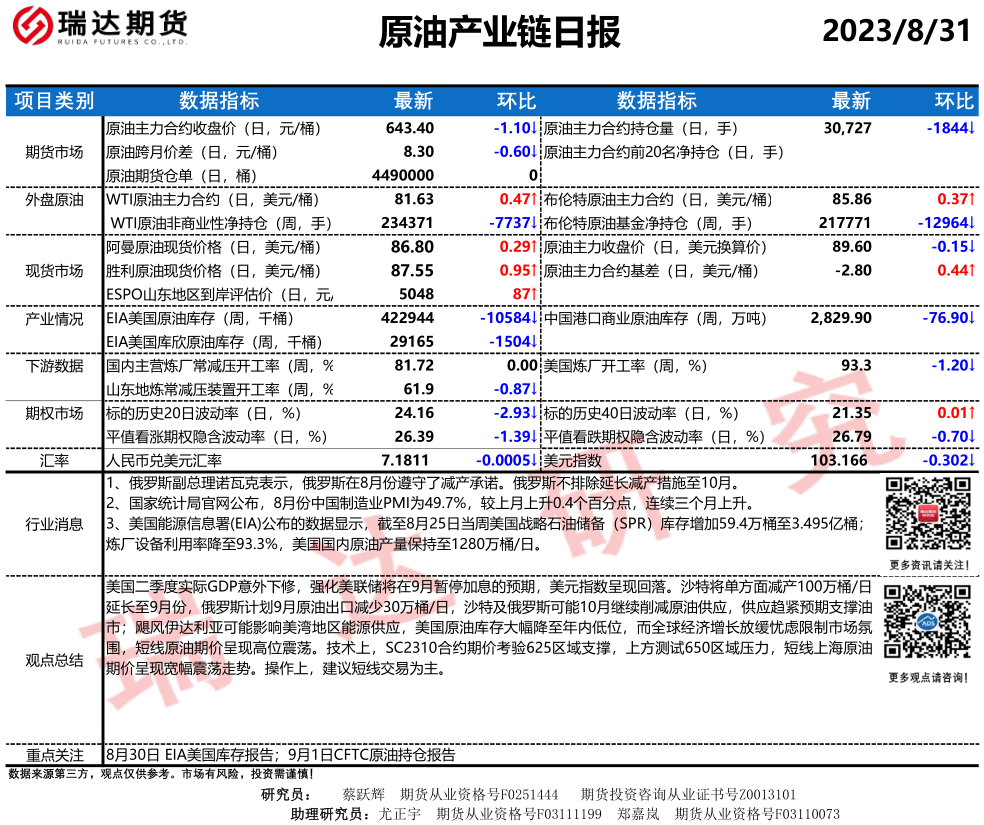The image size is (984, 825).
Task: Click the red up arrow beside ESPO 87
Action: (535, 294)
